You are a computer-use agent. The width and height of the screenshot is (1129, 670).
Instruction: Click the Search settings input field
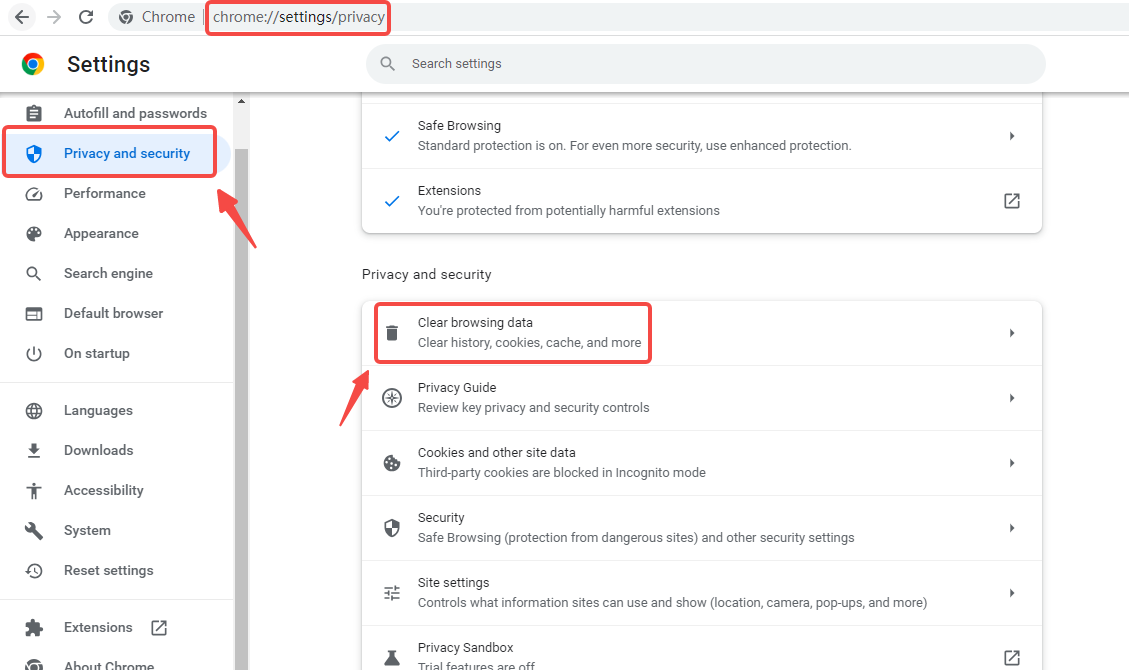pos(705,64)
